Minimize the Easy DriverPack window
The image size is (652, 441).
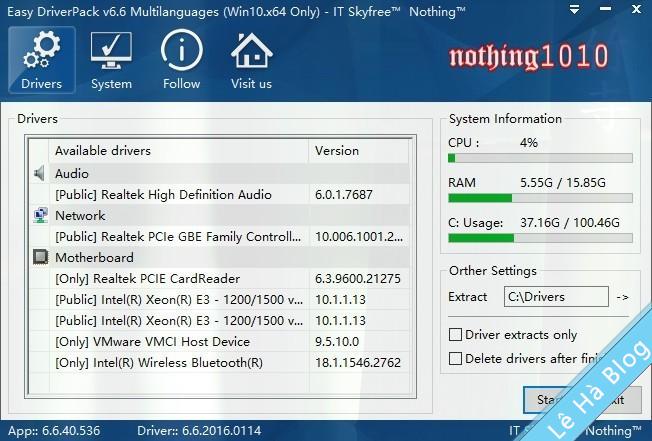(x=606, y=9)
